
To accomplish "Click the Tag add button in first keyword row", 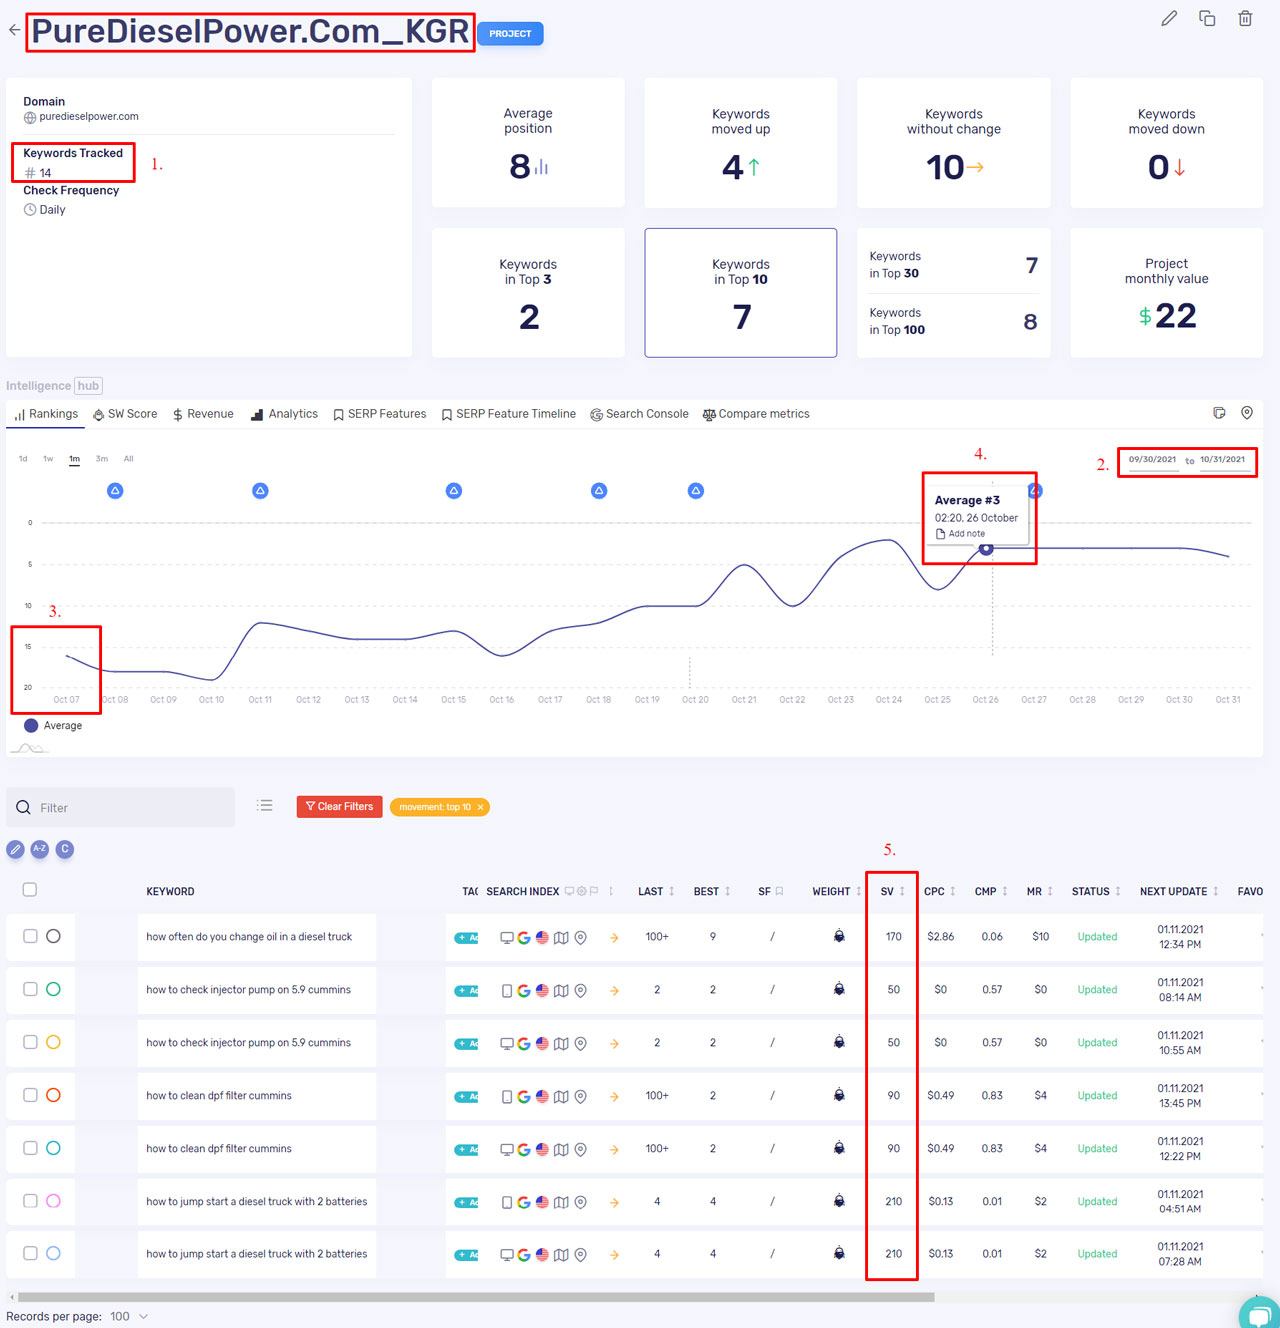I will (x=466, y=937).
